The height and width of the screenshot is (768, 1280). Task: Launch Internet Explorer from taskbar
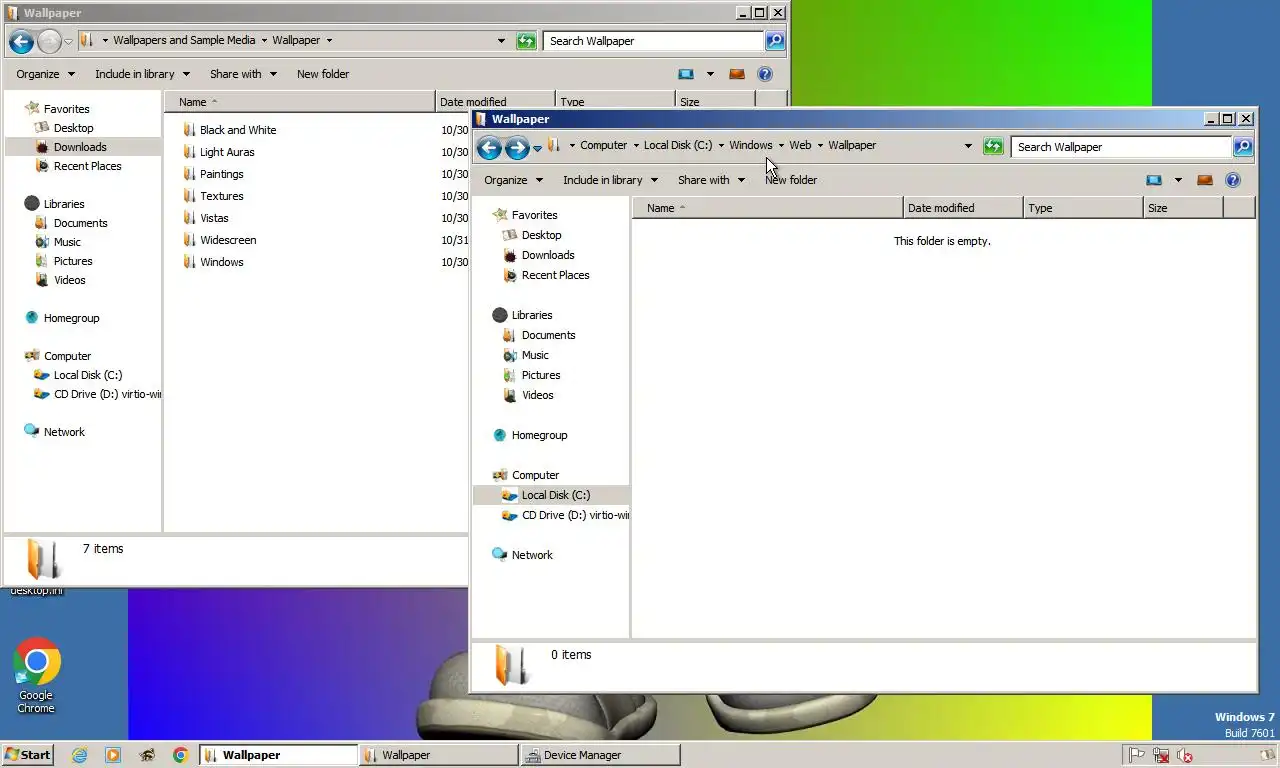(x=80, y=755)
